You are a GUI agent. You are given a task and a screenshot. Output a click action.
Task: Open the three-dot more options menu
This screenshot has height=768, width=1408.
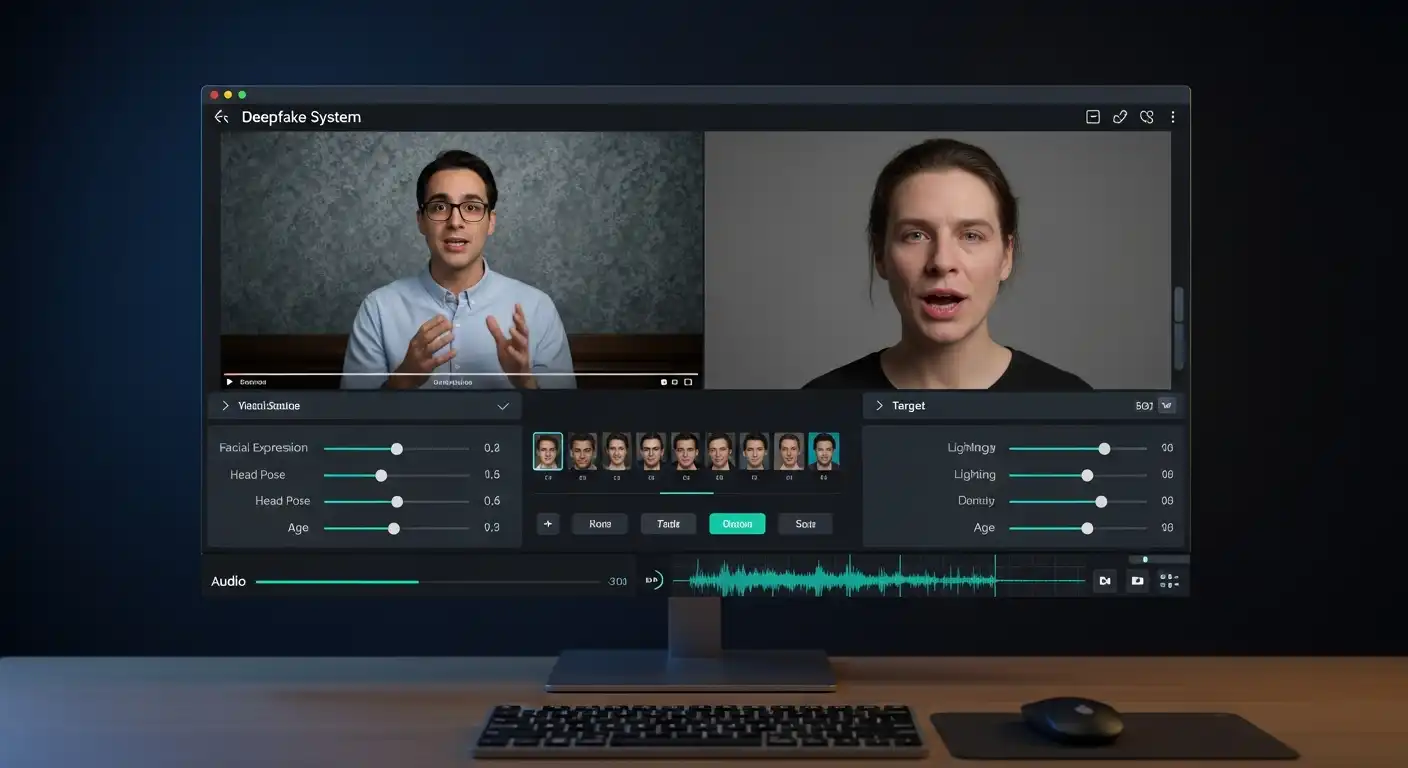coord(1173,117)
